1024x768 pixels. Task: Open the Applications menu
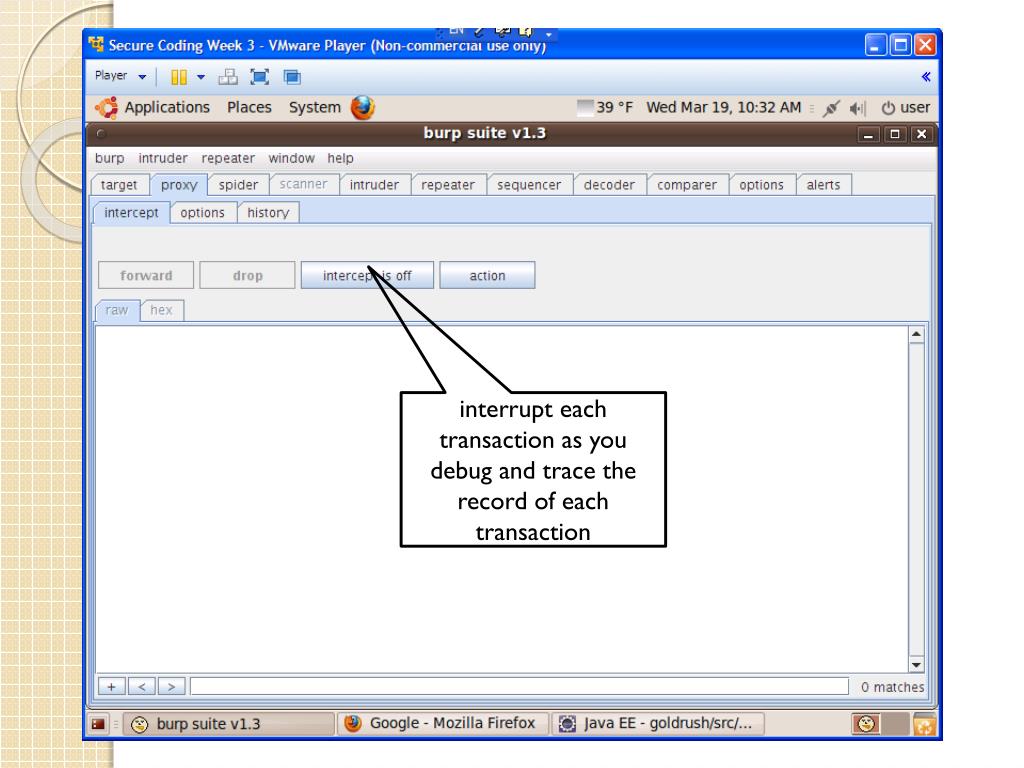[167, 108]
